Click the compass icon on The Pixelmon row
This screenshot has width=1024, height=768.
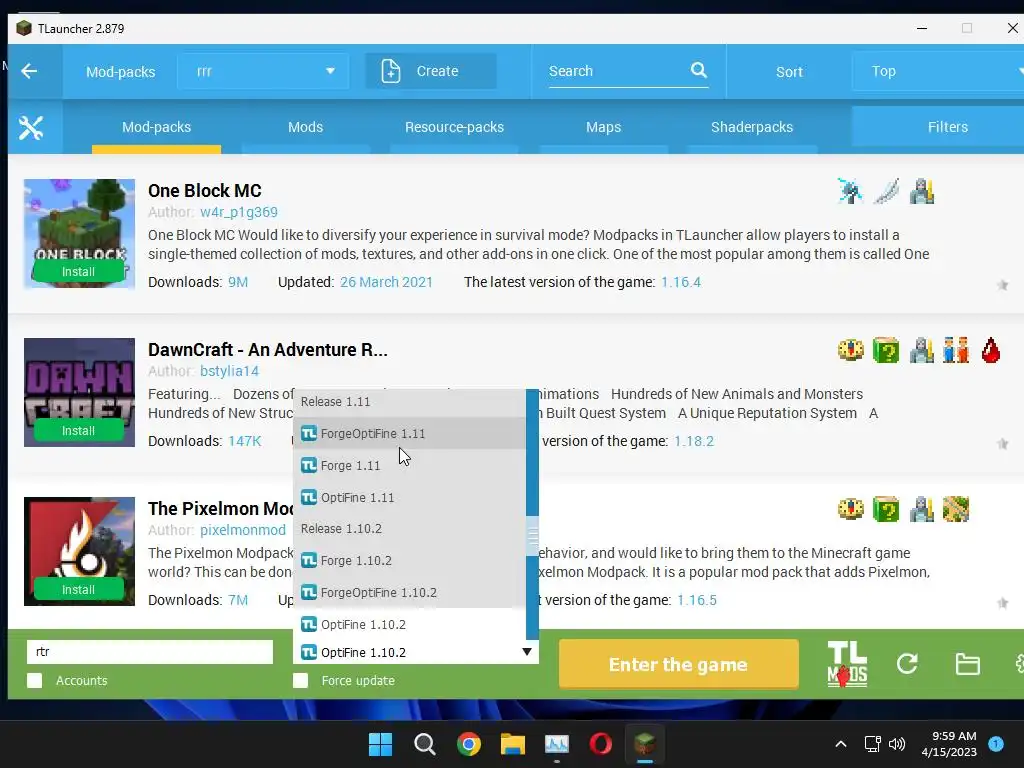(850, 509)
